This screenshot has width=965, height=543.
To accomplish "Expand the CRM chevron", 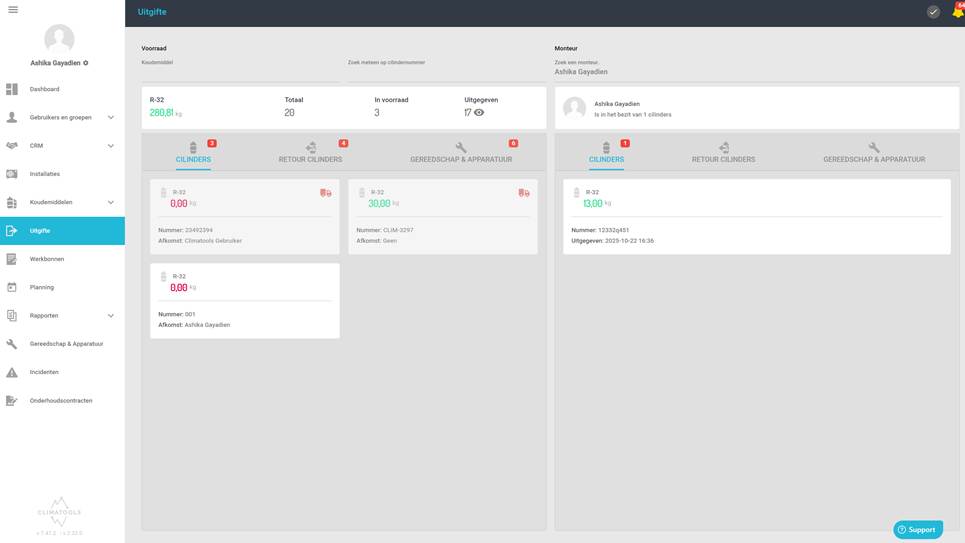I will (x=111, y=146).
